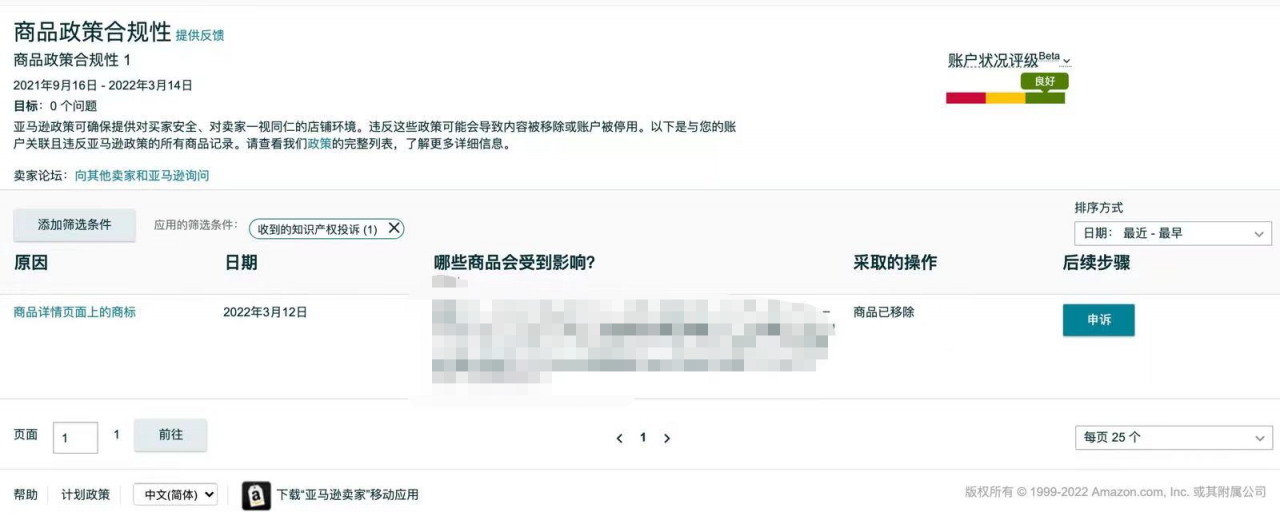Image resolution: width=1280 pixels, height=516 pixels.
Task: Click the 计划政策 footer link
Action: coord(86,494)
